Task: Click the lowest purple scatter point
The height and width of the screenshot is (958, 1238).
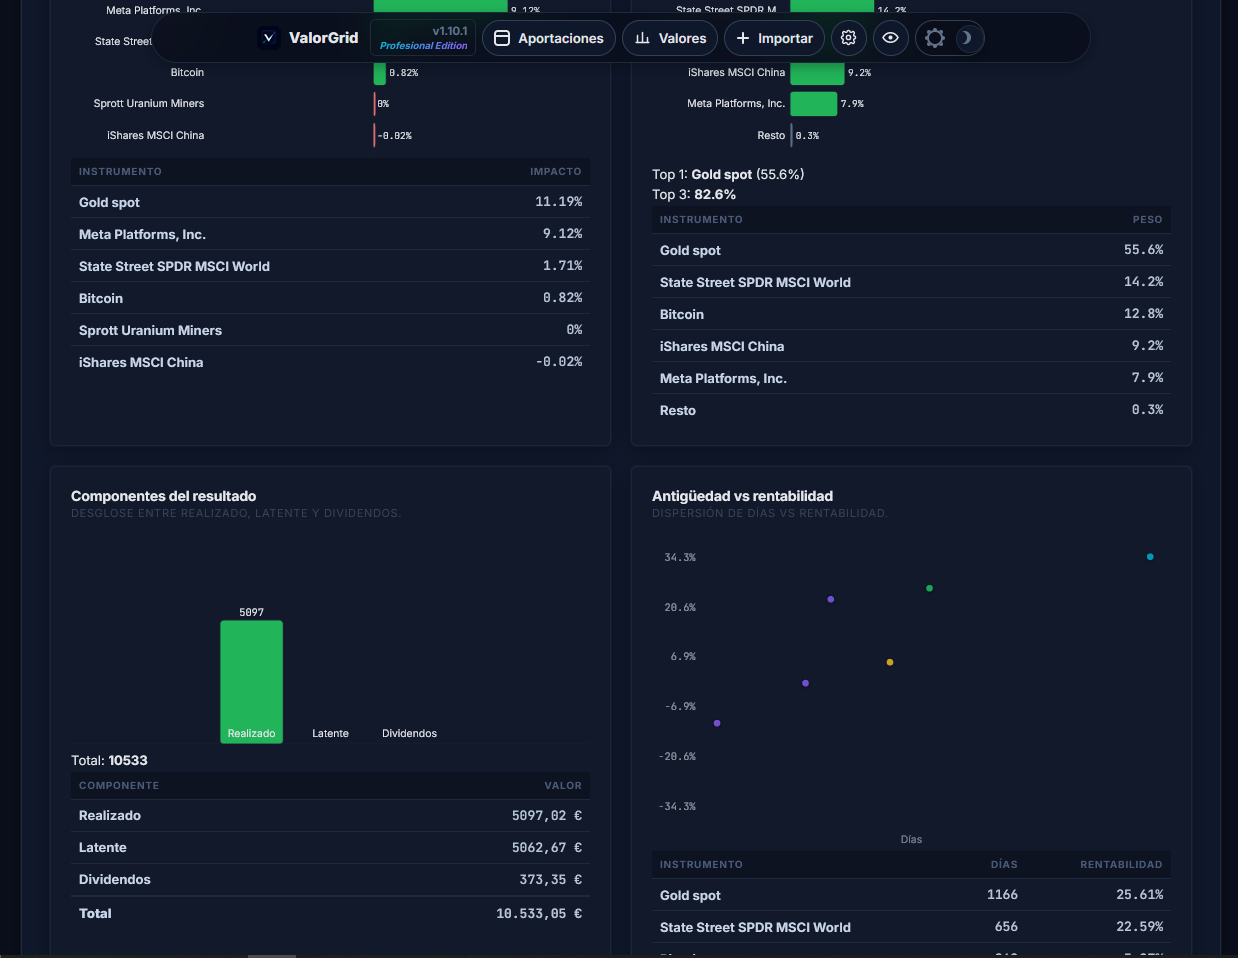Action: (x=717, y=723)
